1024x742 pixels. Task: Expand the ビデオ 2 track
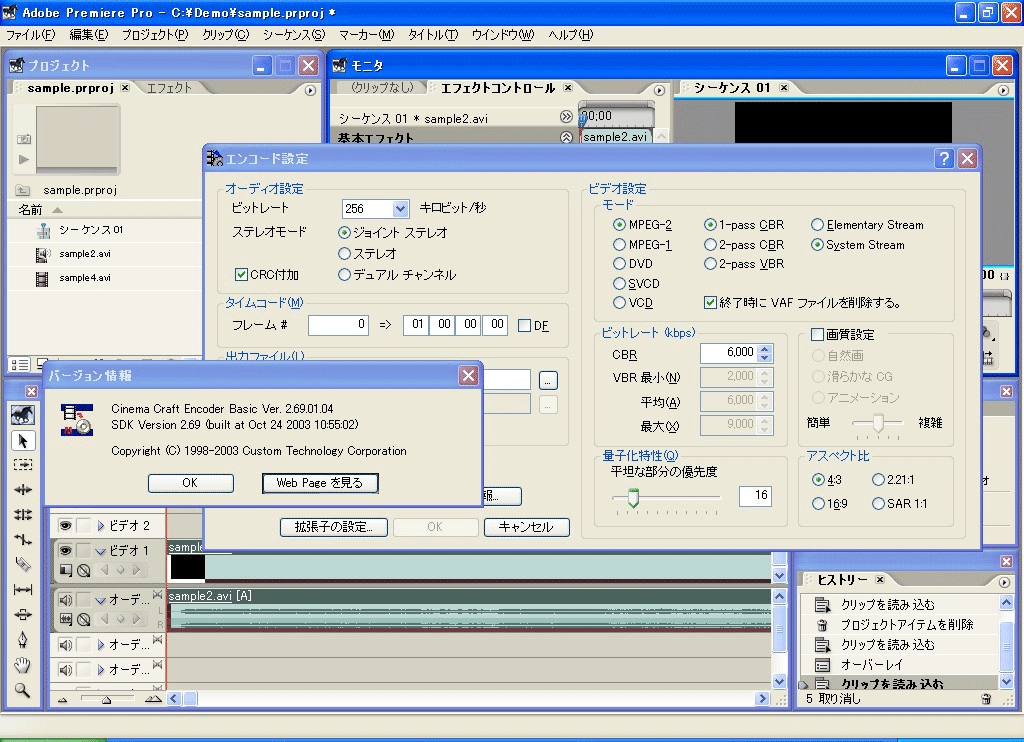pos(101,526)
